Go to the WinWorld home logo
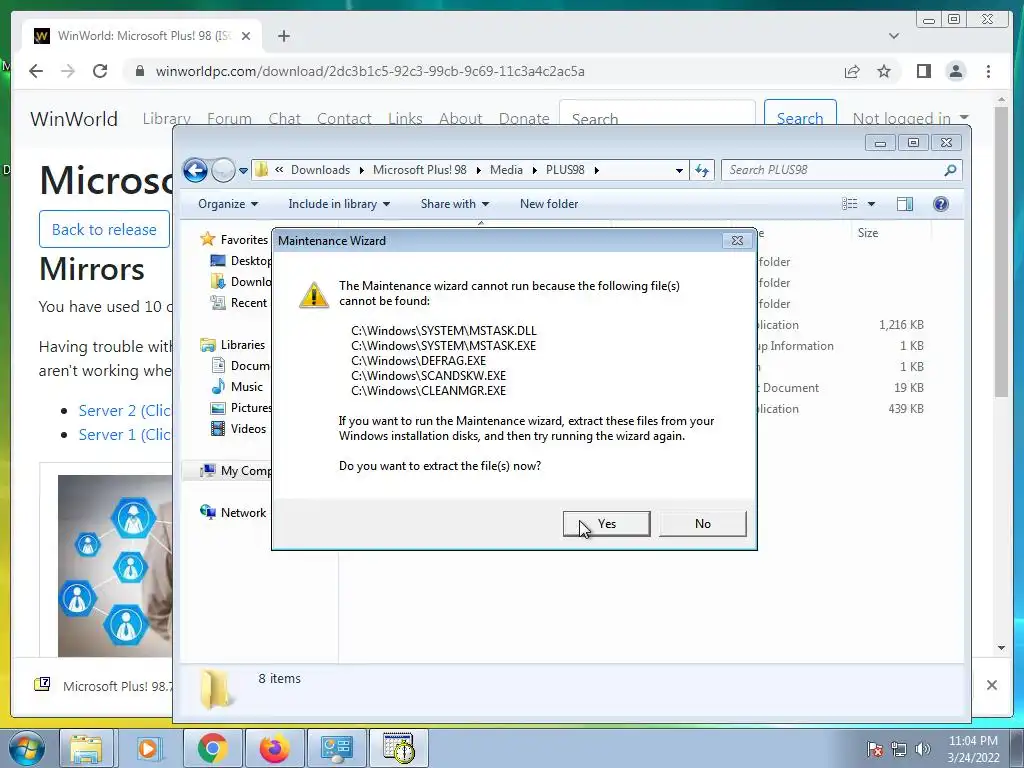The width and height of the screenshot is (1024, 768). (74, 119)
